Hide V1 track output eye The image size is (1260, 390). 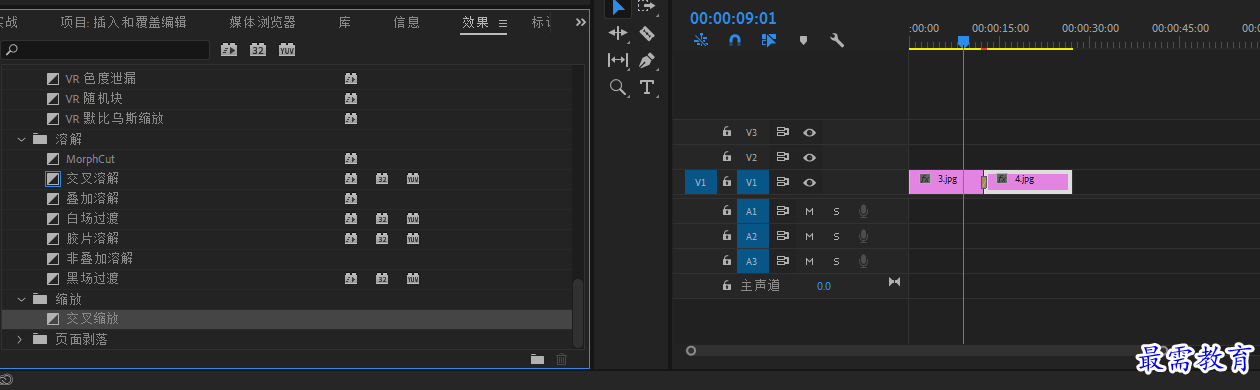tap(810, 182)
